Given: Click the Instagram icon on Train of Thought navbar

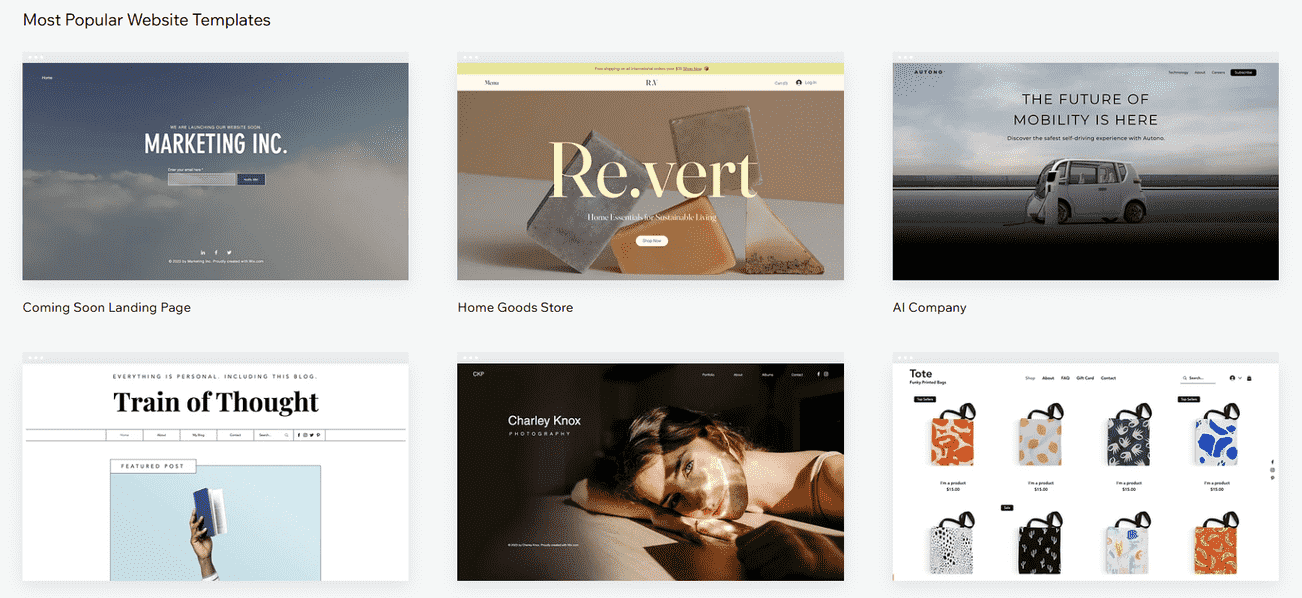Looking at the screenshot, I should coord(305,435).
